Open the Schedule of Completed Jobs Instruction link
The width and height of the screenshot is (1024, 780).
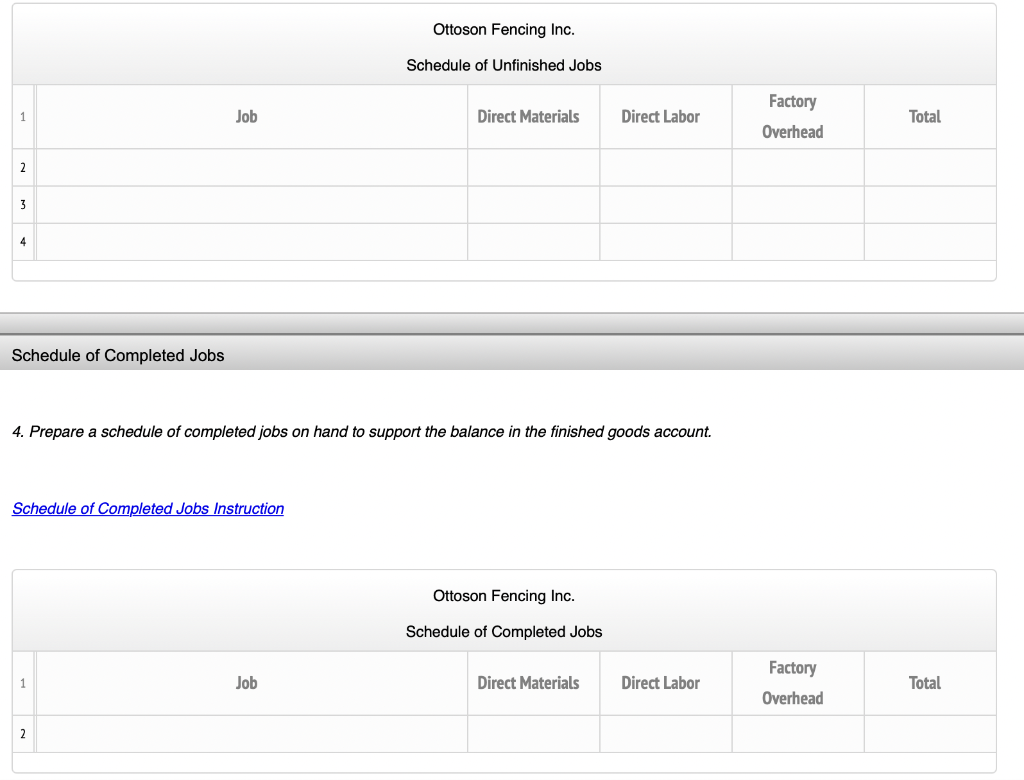coord(148,509)
